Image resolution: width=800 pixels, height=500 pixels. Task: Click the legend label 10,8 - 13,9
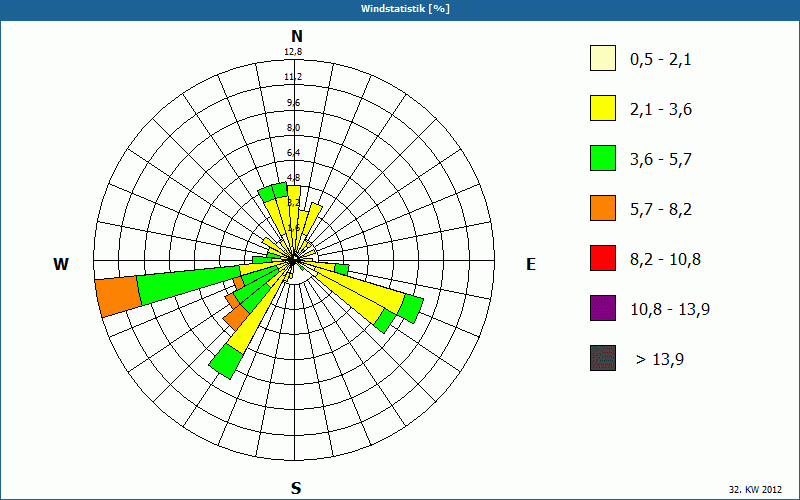pyautogui.click(x=670, y=310)
